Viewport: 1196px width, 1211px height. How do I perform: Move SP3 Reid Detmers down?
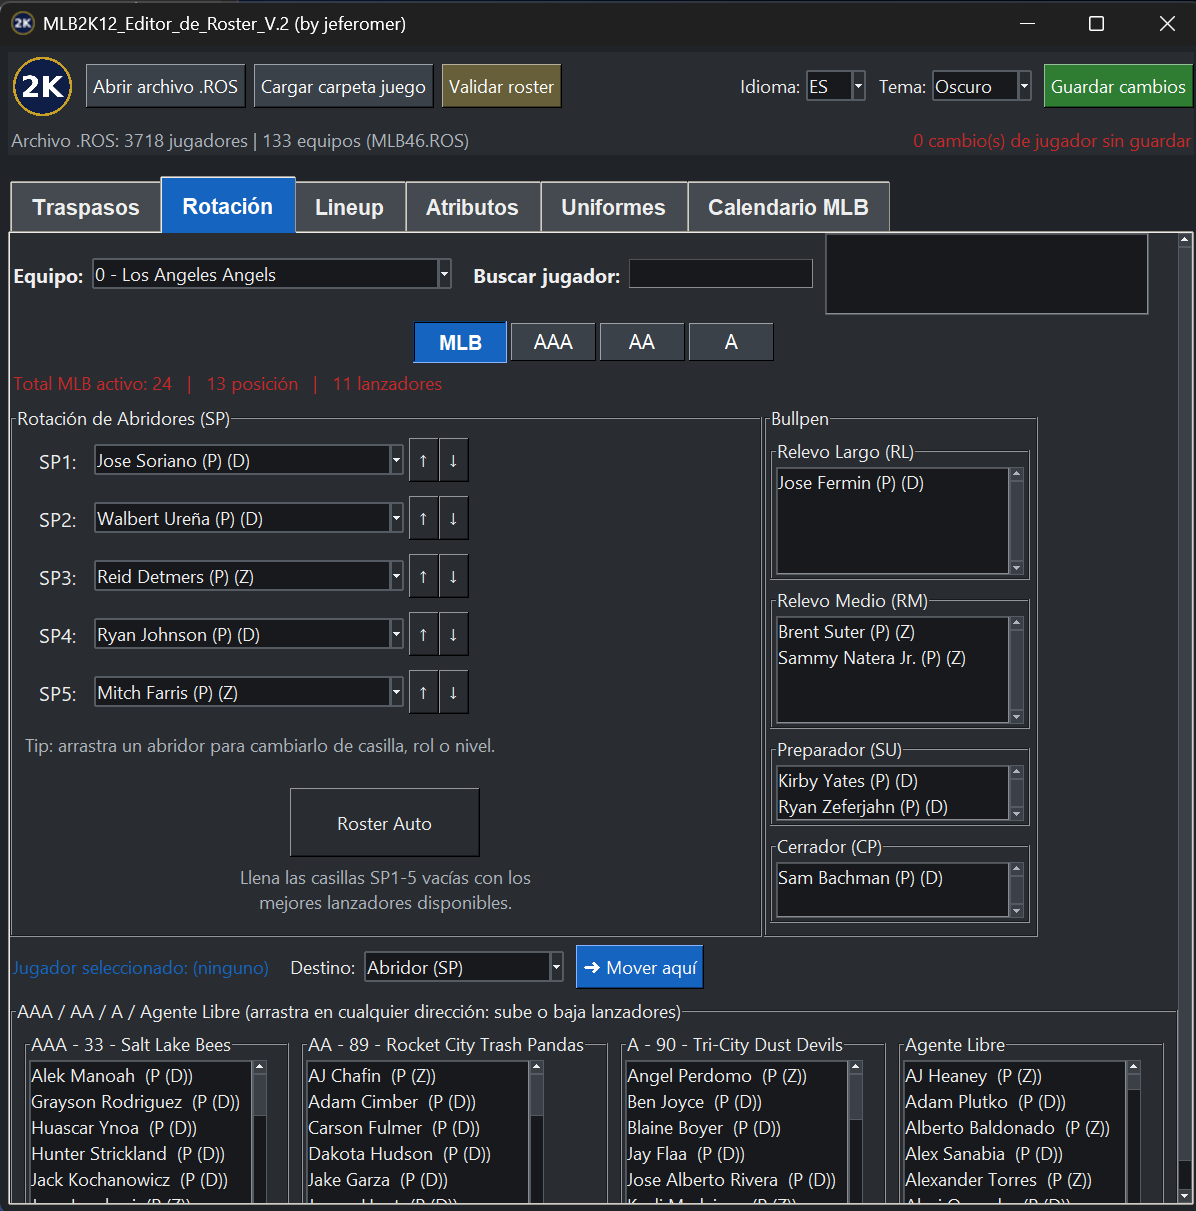coord(453,576)
